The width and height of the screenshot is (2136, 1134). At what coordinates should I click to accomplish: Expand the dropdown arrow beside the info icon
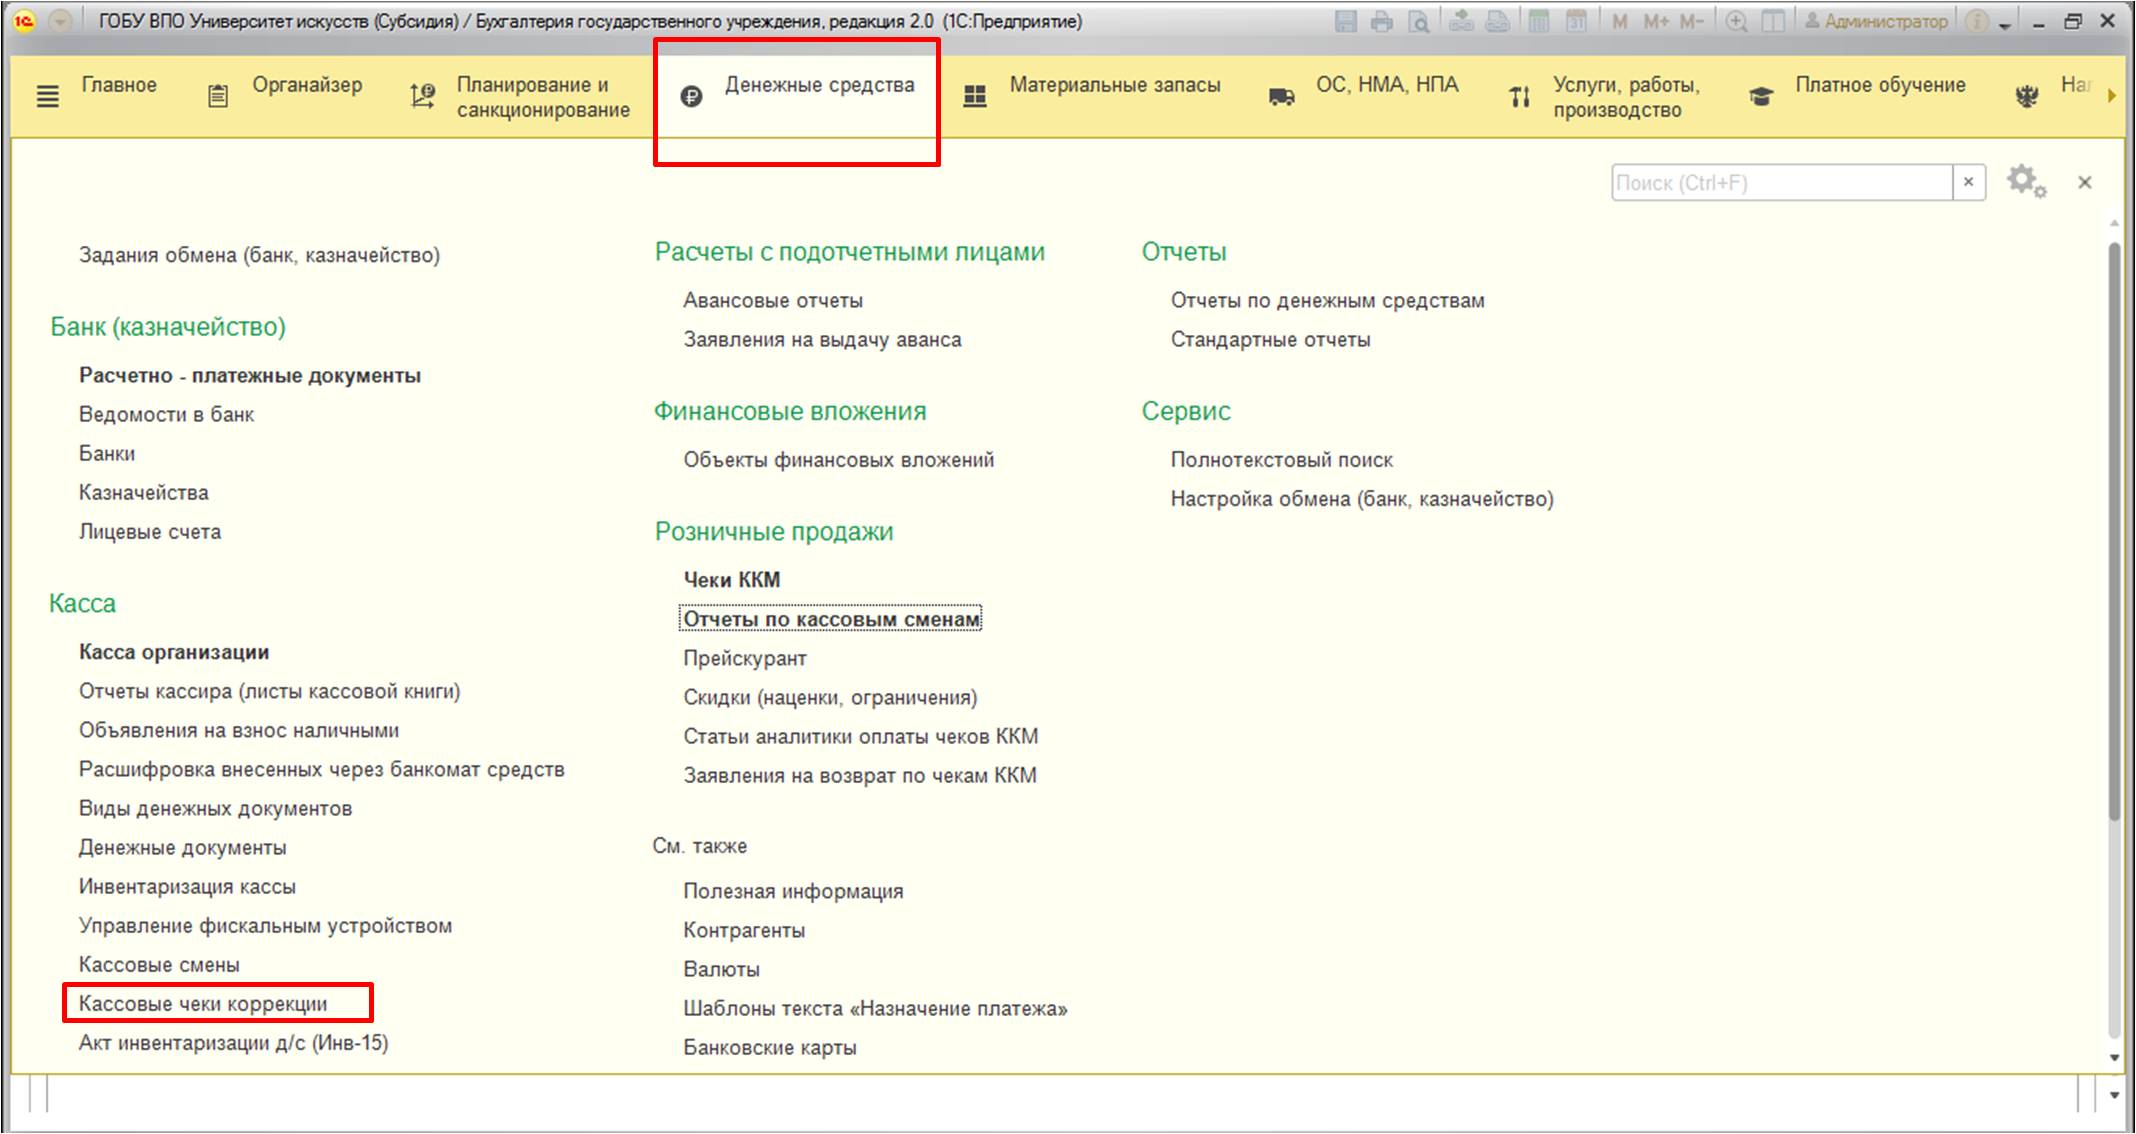click(2004, 26)
